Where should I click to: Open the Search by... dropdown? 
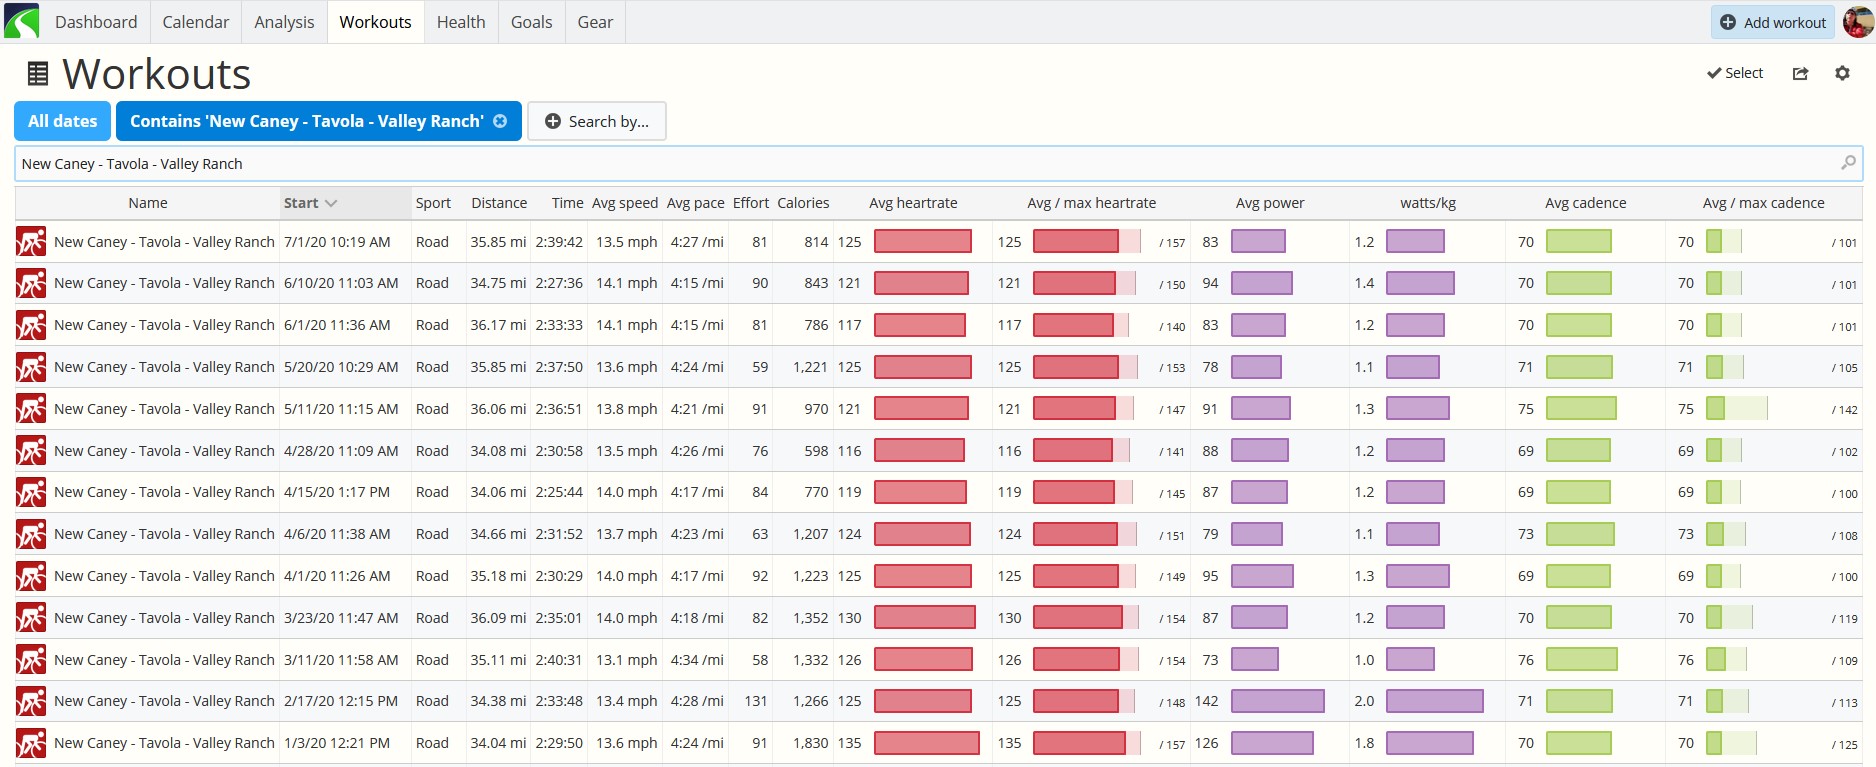(x=597, y=121)
